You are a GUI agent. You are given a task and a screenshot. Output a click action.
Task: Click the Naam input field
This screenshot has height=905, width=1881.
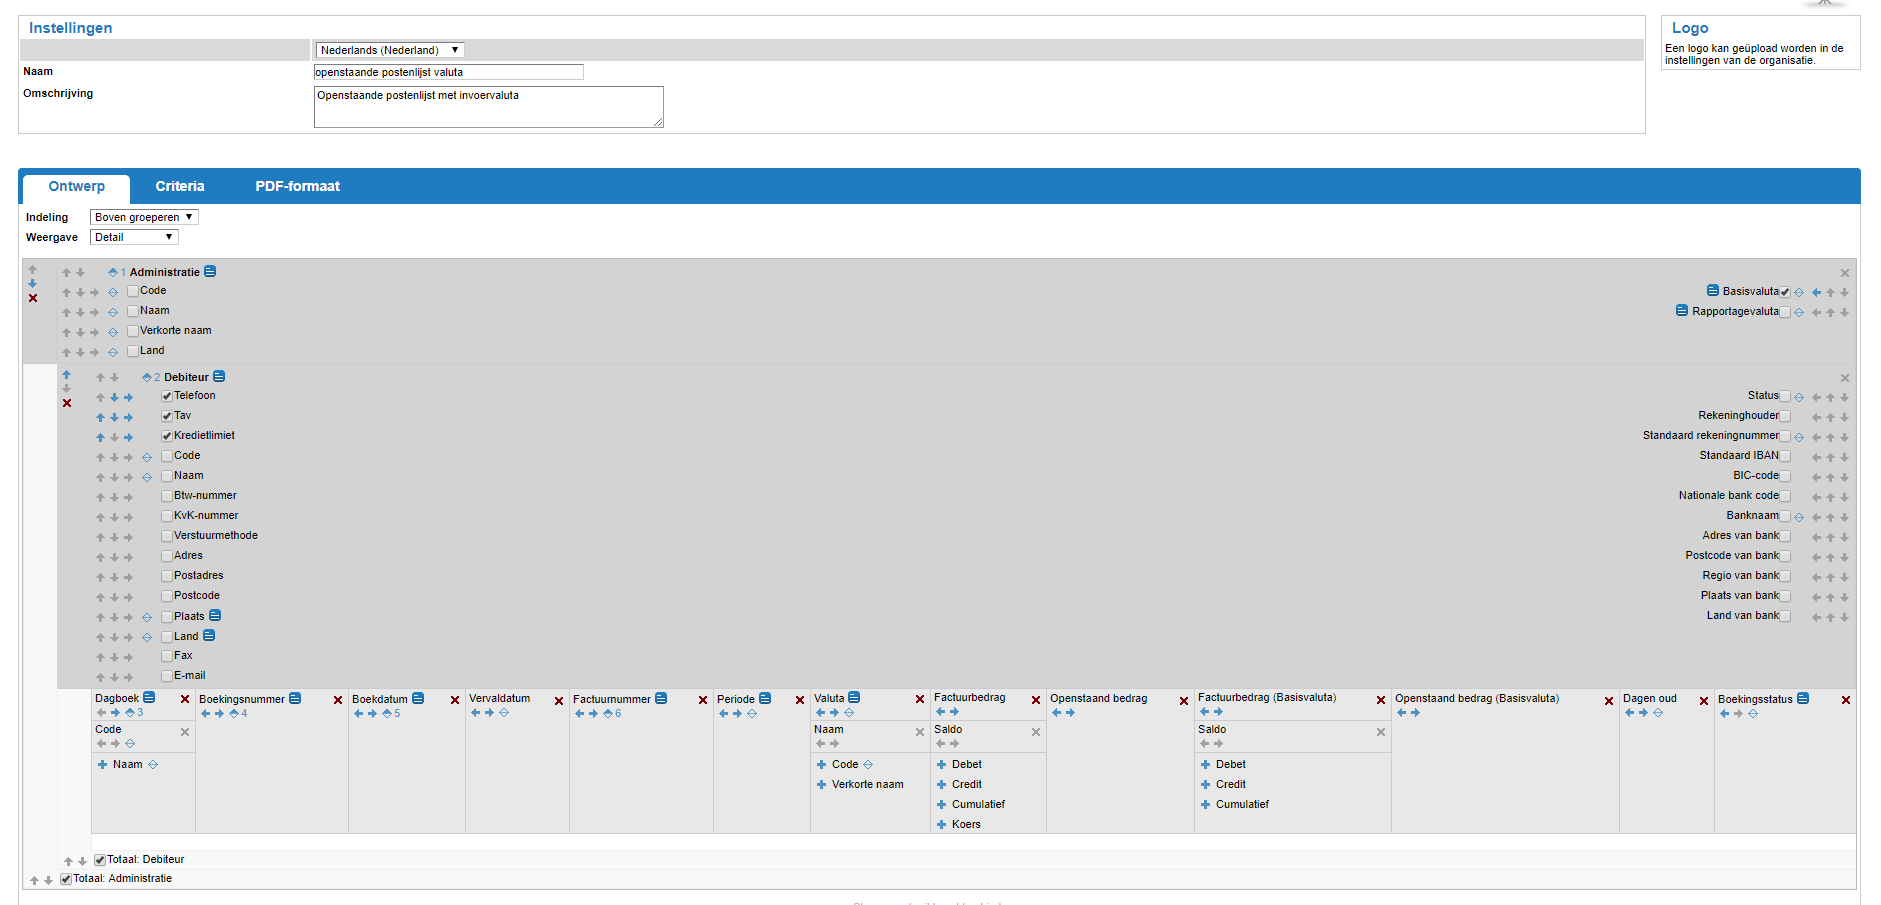tap(448, 72)
